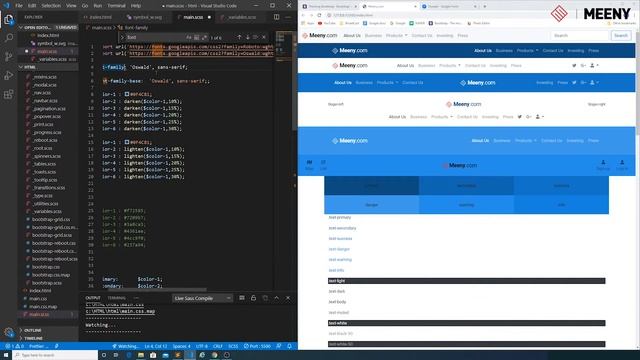Open user dropdown in the second white navbar
The height and width of the screenshot is (360, 640).
pos(594,66)
